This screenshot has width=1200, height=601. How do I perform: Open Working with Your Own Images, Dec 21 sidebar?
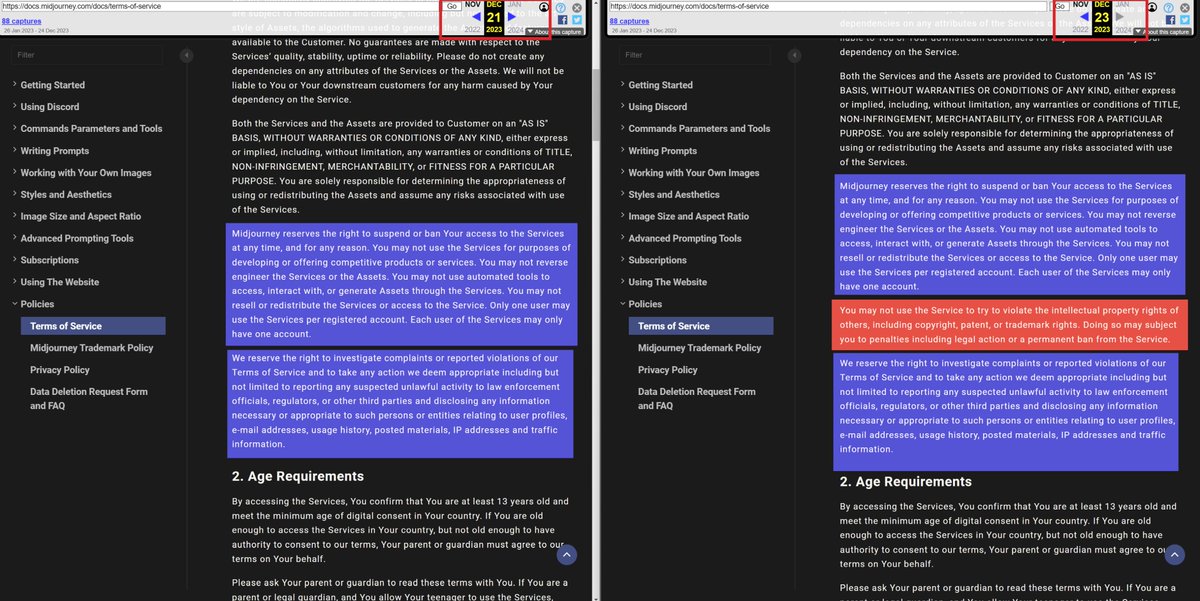pyautogui.click(x=86, y=173)
